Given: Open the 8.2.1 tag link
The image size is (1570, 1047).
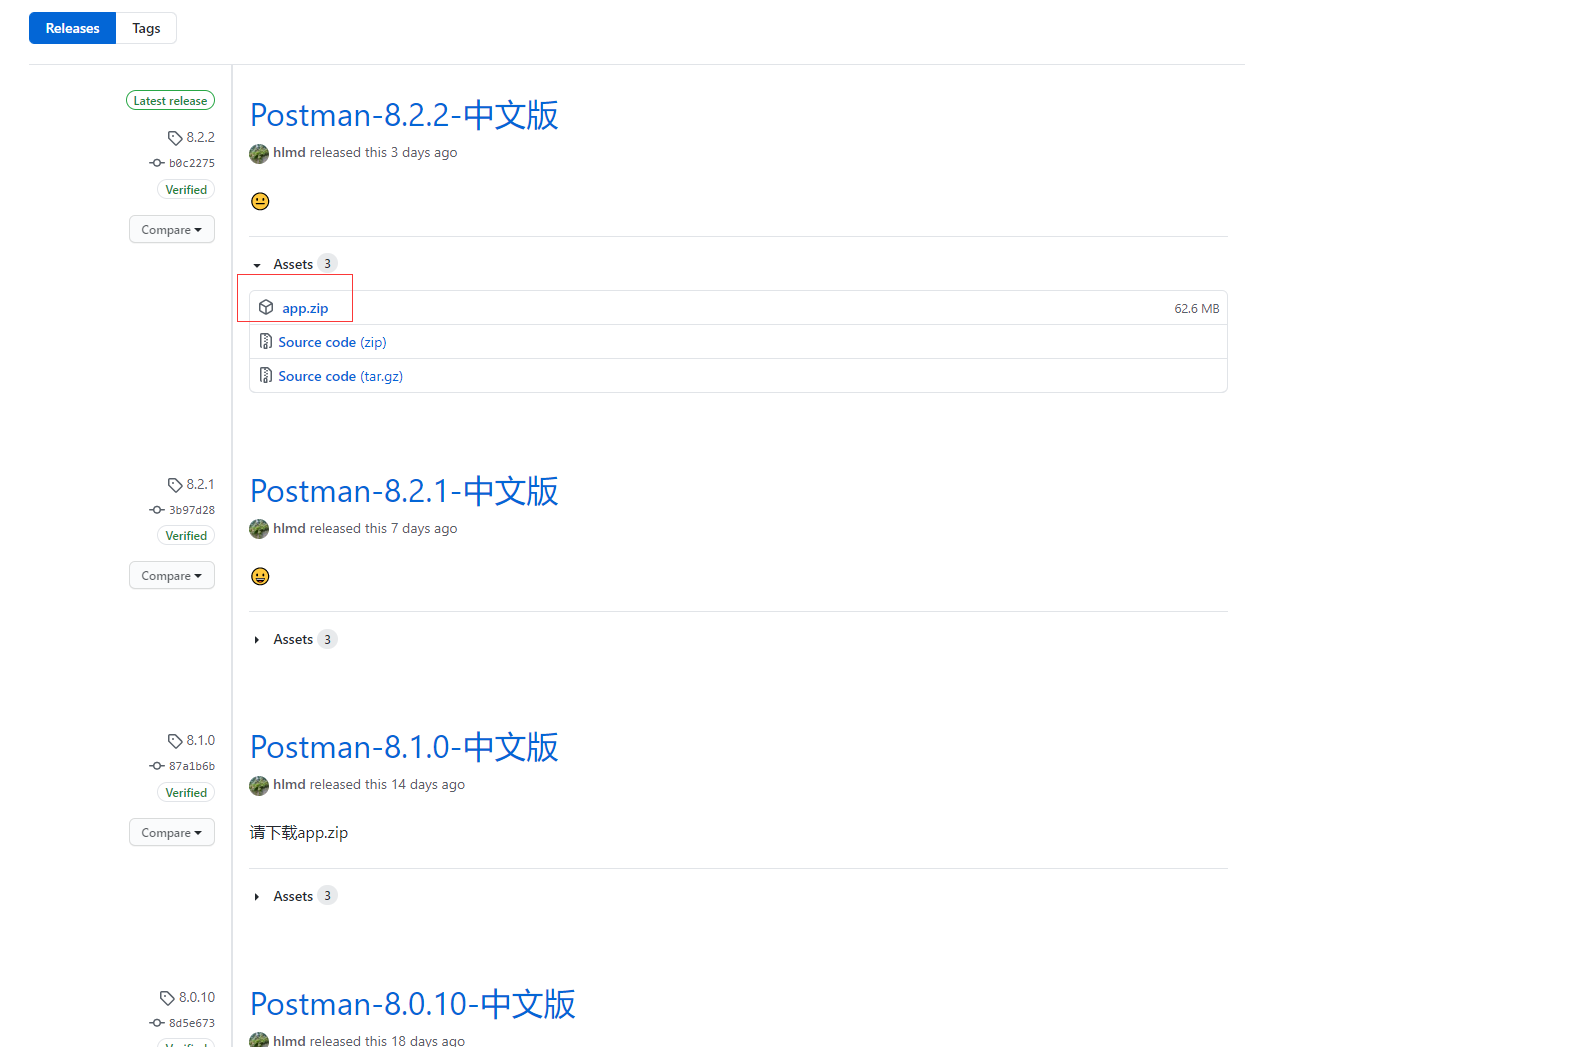Looking at the screenshot, I should pos(200,484).
